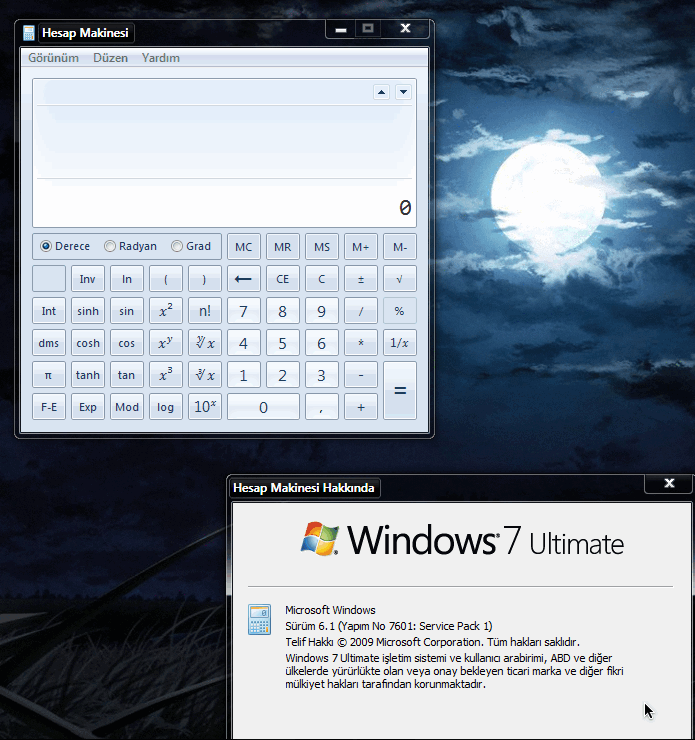Select the Grad angle mode

coord(191,246)
